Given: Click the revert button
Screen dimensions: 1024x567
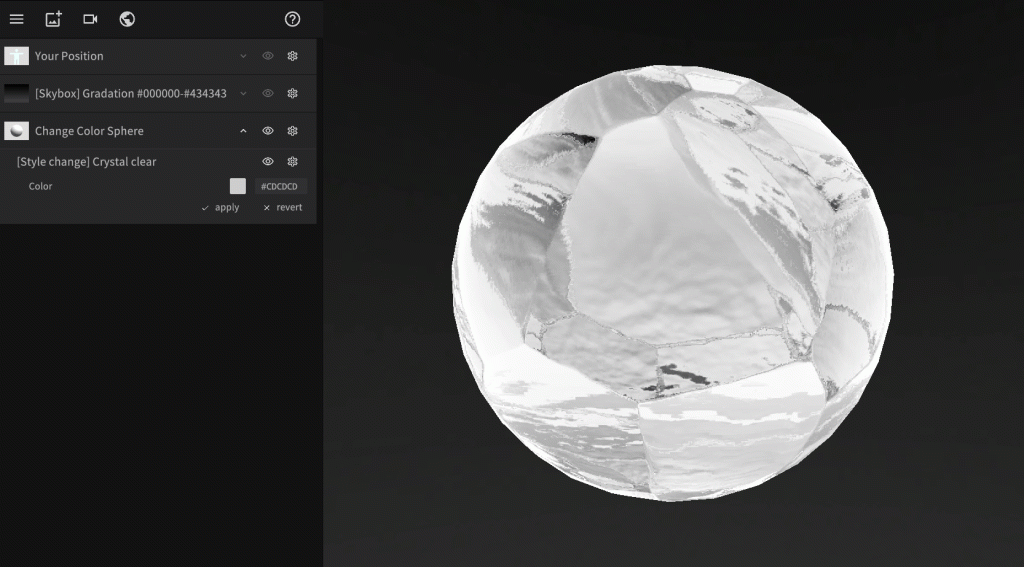Looking at the screenshot, I should pyautogui.click(x=282, y=208).
